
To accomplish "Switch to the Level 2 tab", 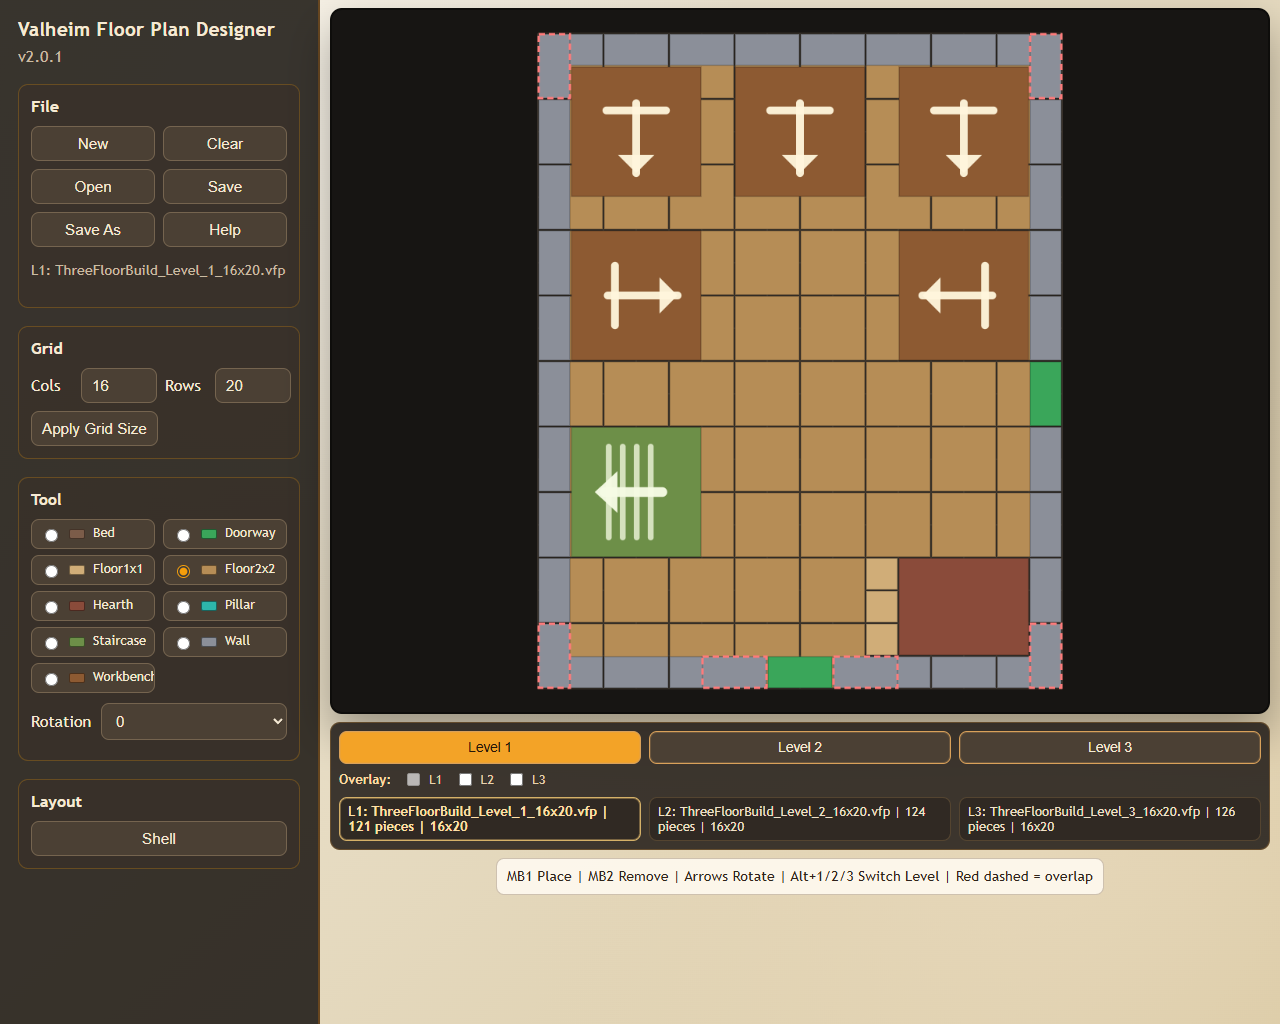I will tap(800, 747).
